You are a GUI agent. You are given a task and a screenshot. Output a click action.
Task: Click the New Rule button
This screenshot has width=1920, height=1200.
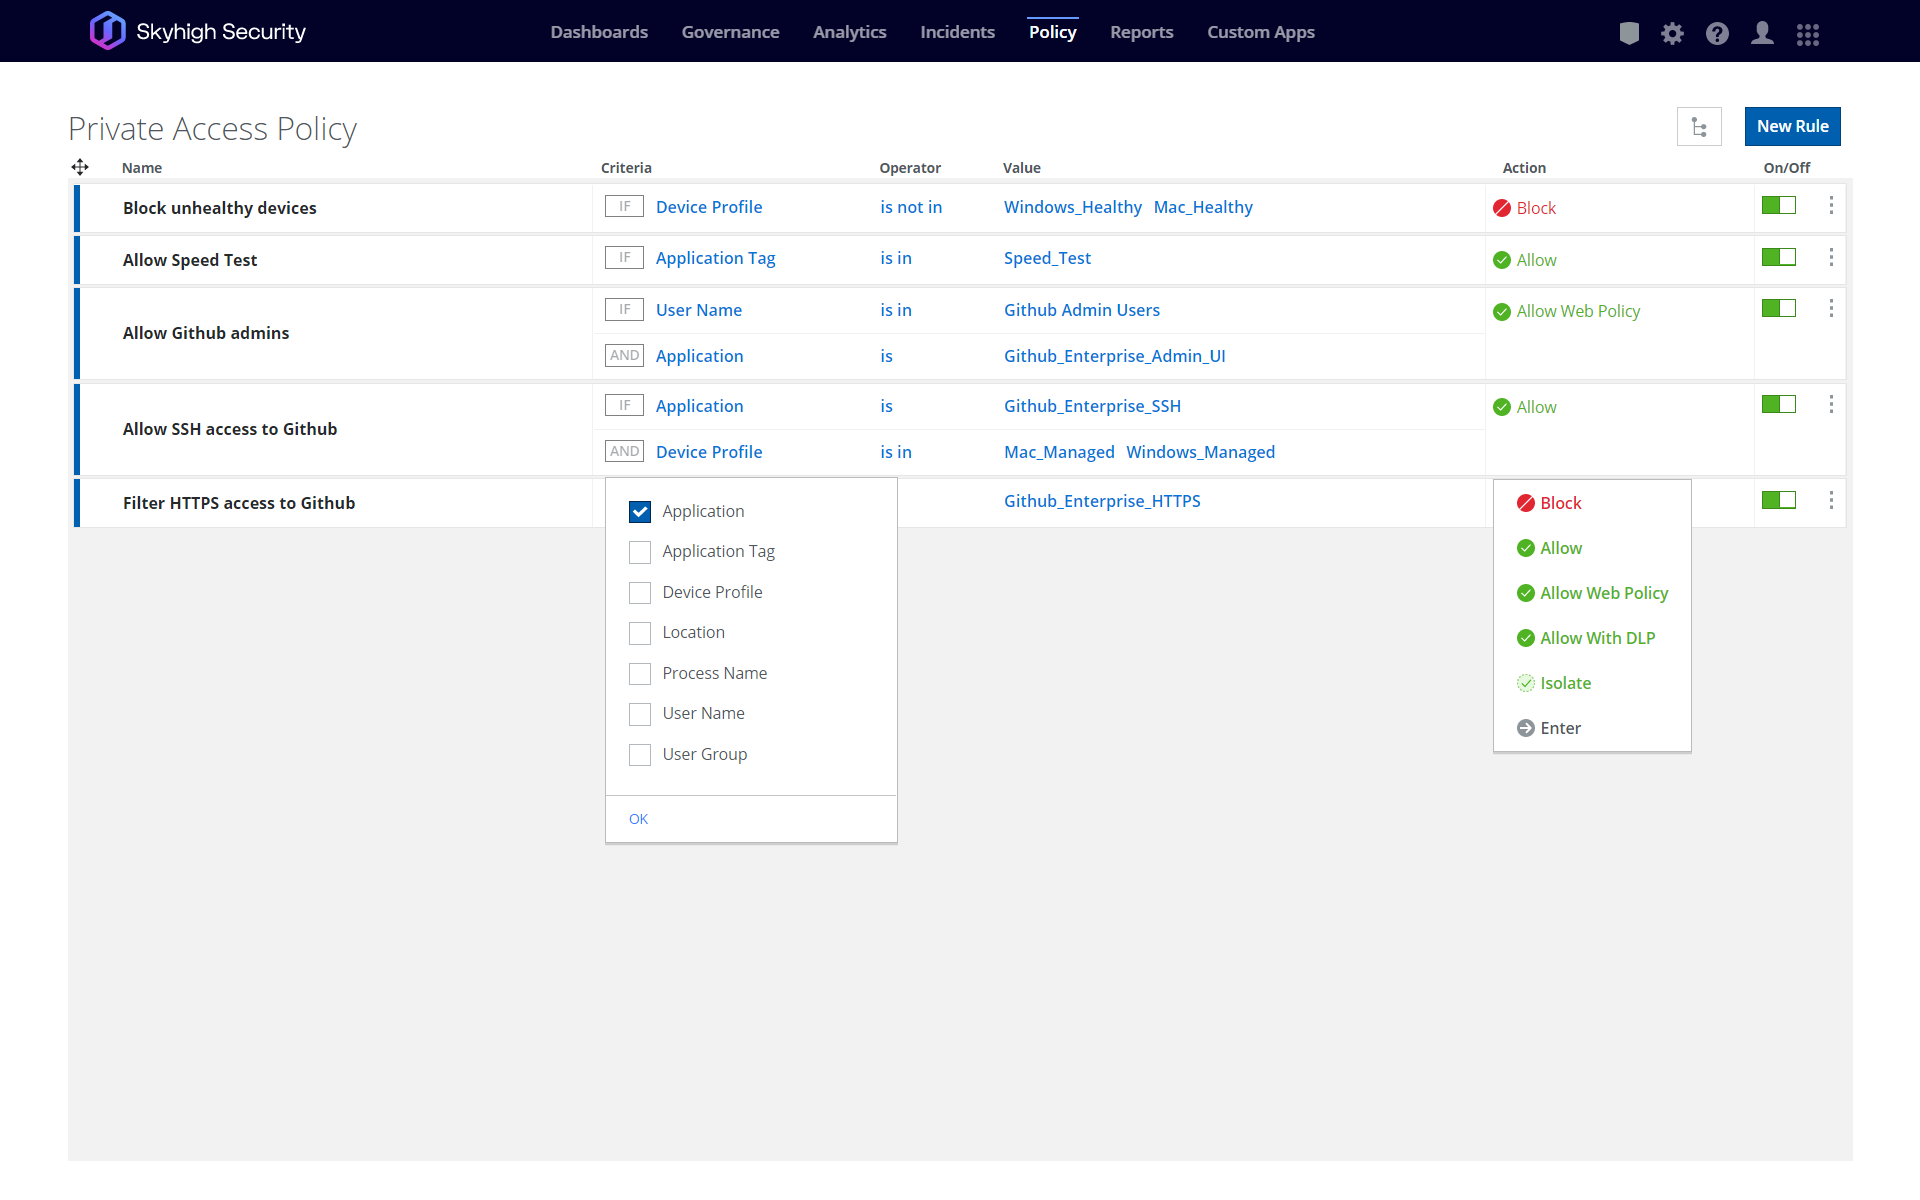(1792, 127)
